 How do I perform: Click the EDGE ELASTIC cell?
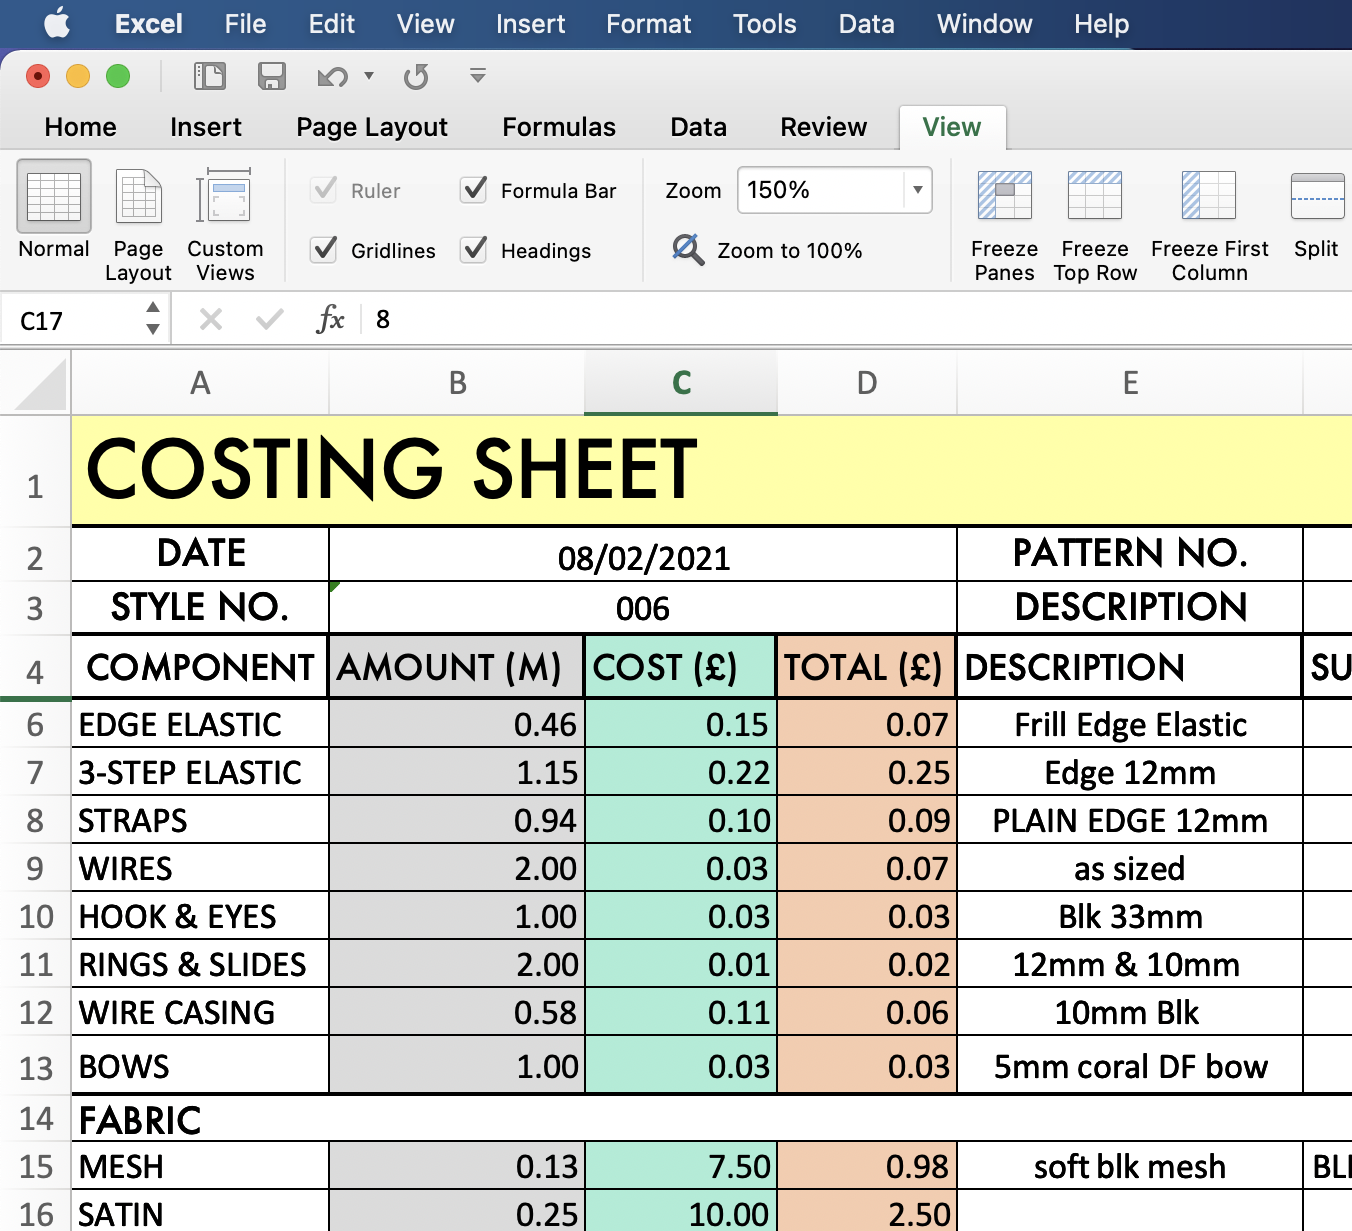pyautogui.click(x=200, y=724)
